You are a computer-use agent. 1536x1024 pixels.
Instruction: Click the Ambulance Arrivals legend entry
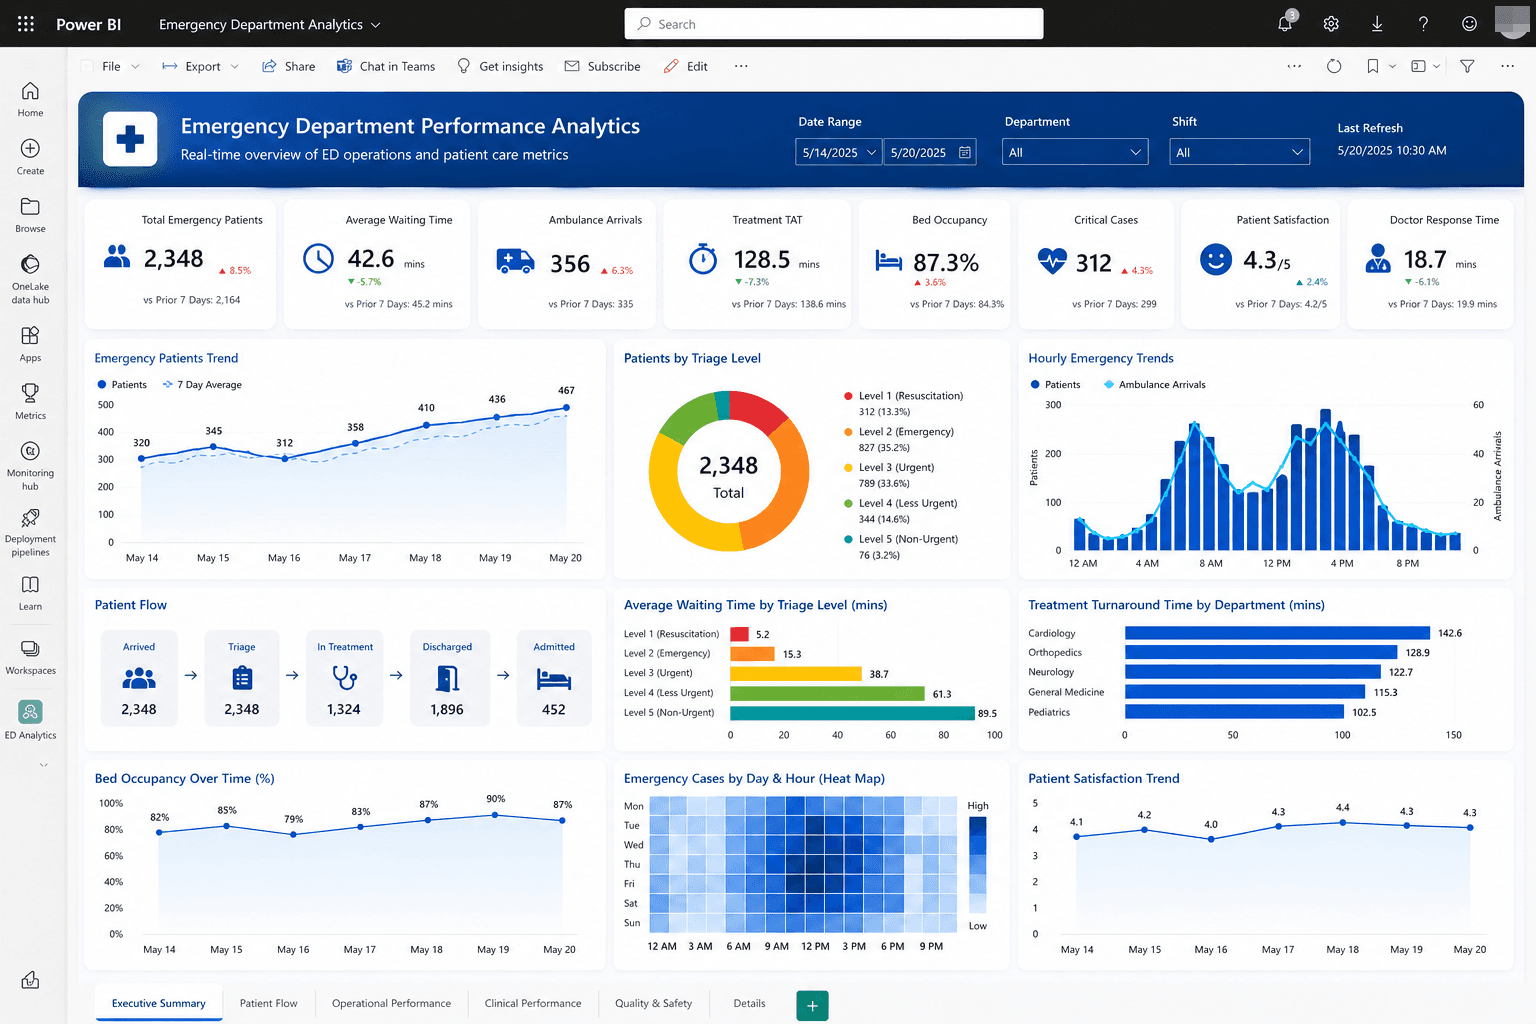[1155, 385]
